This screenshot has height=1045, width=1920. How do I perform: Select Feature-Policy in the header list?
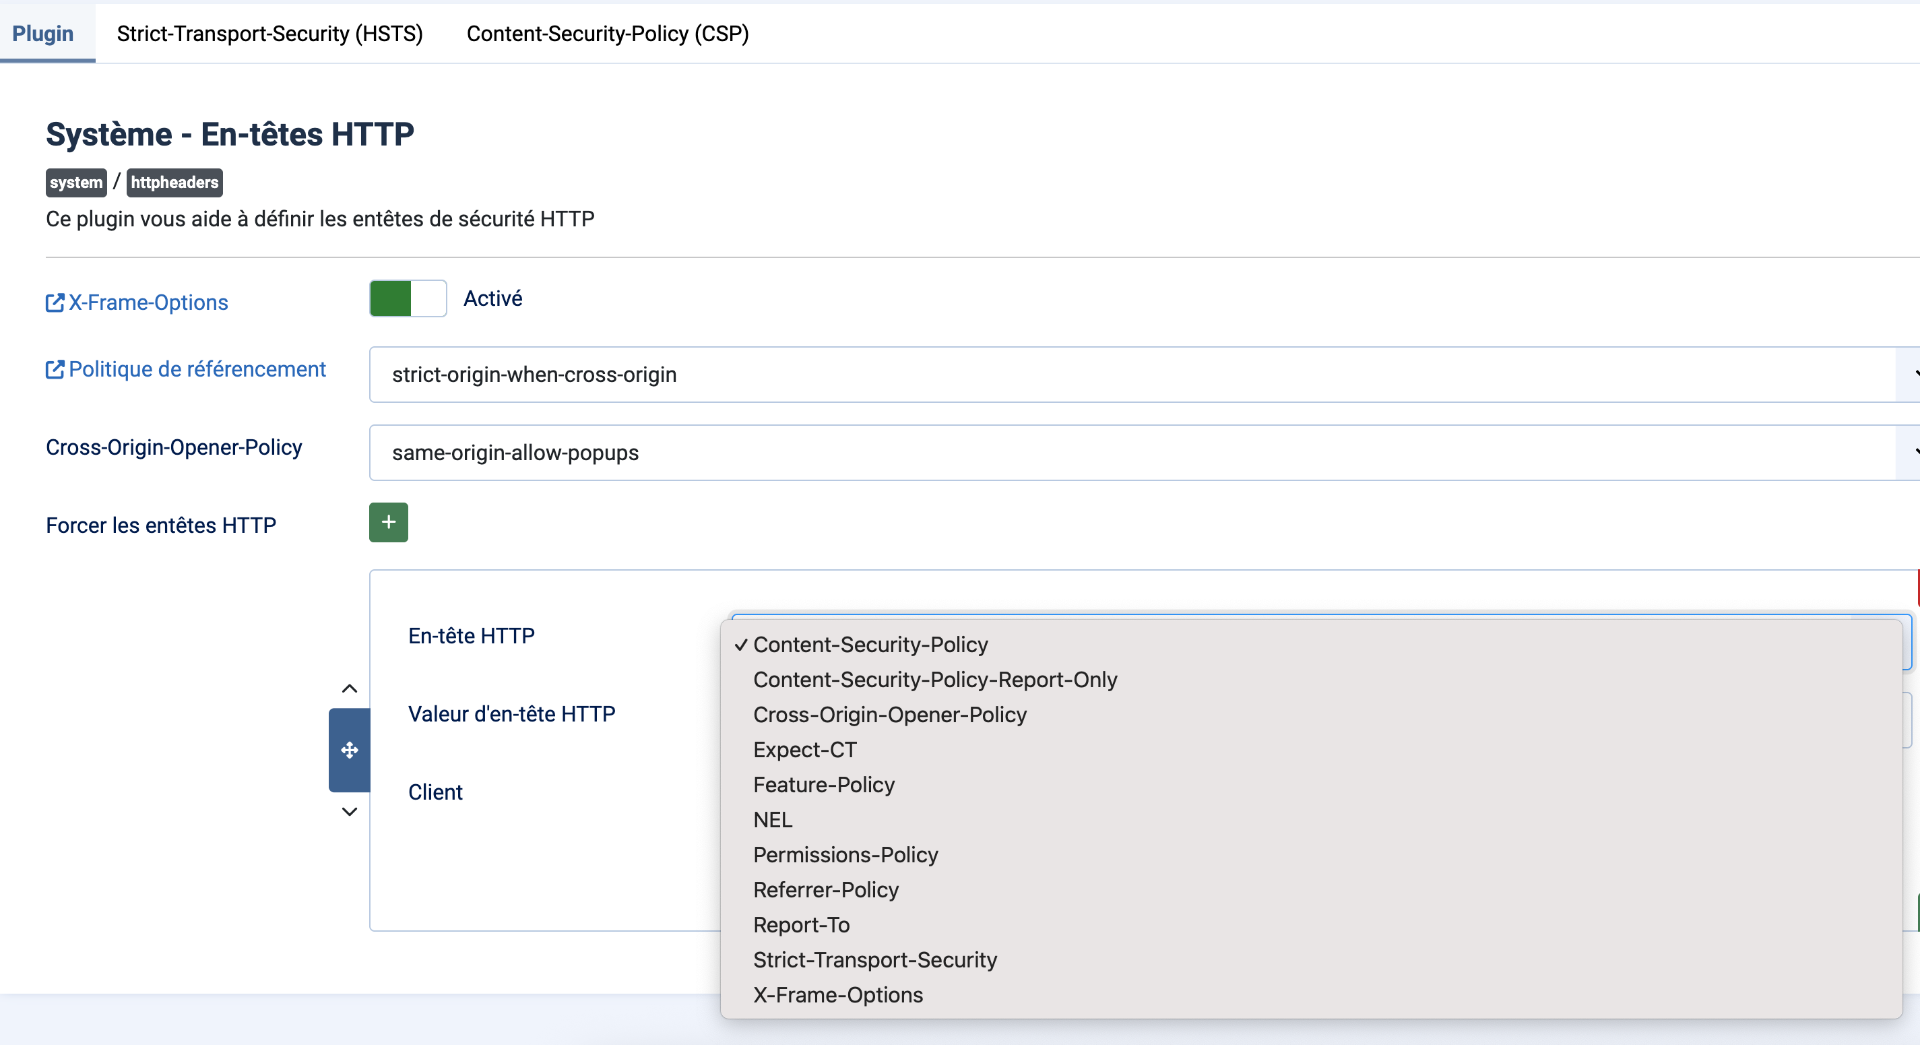(x=824, y=785)
